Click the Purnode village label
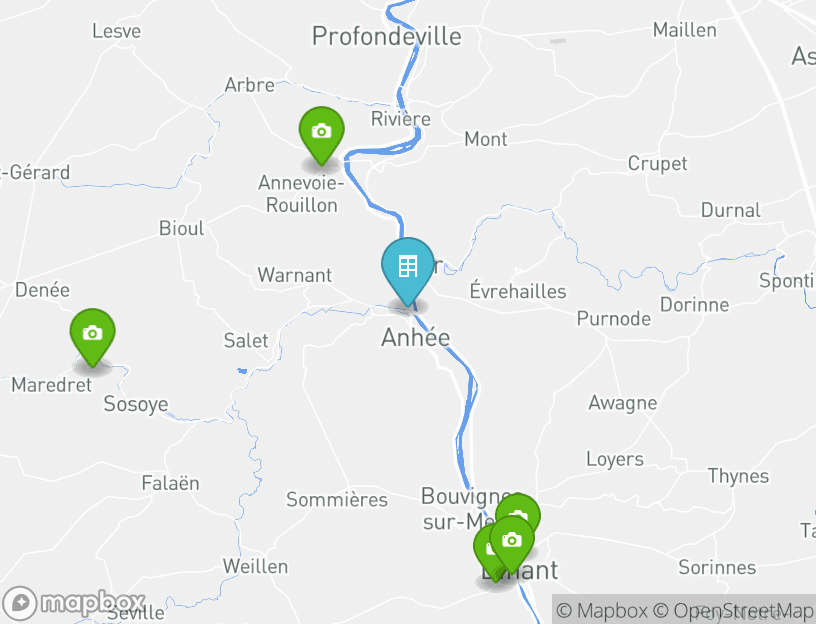 pos(614,319)
